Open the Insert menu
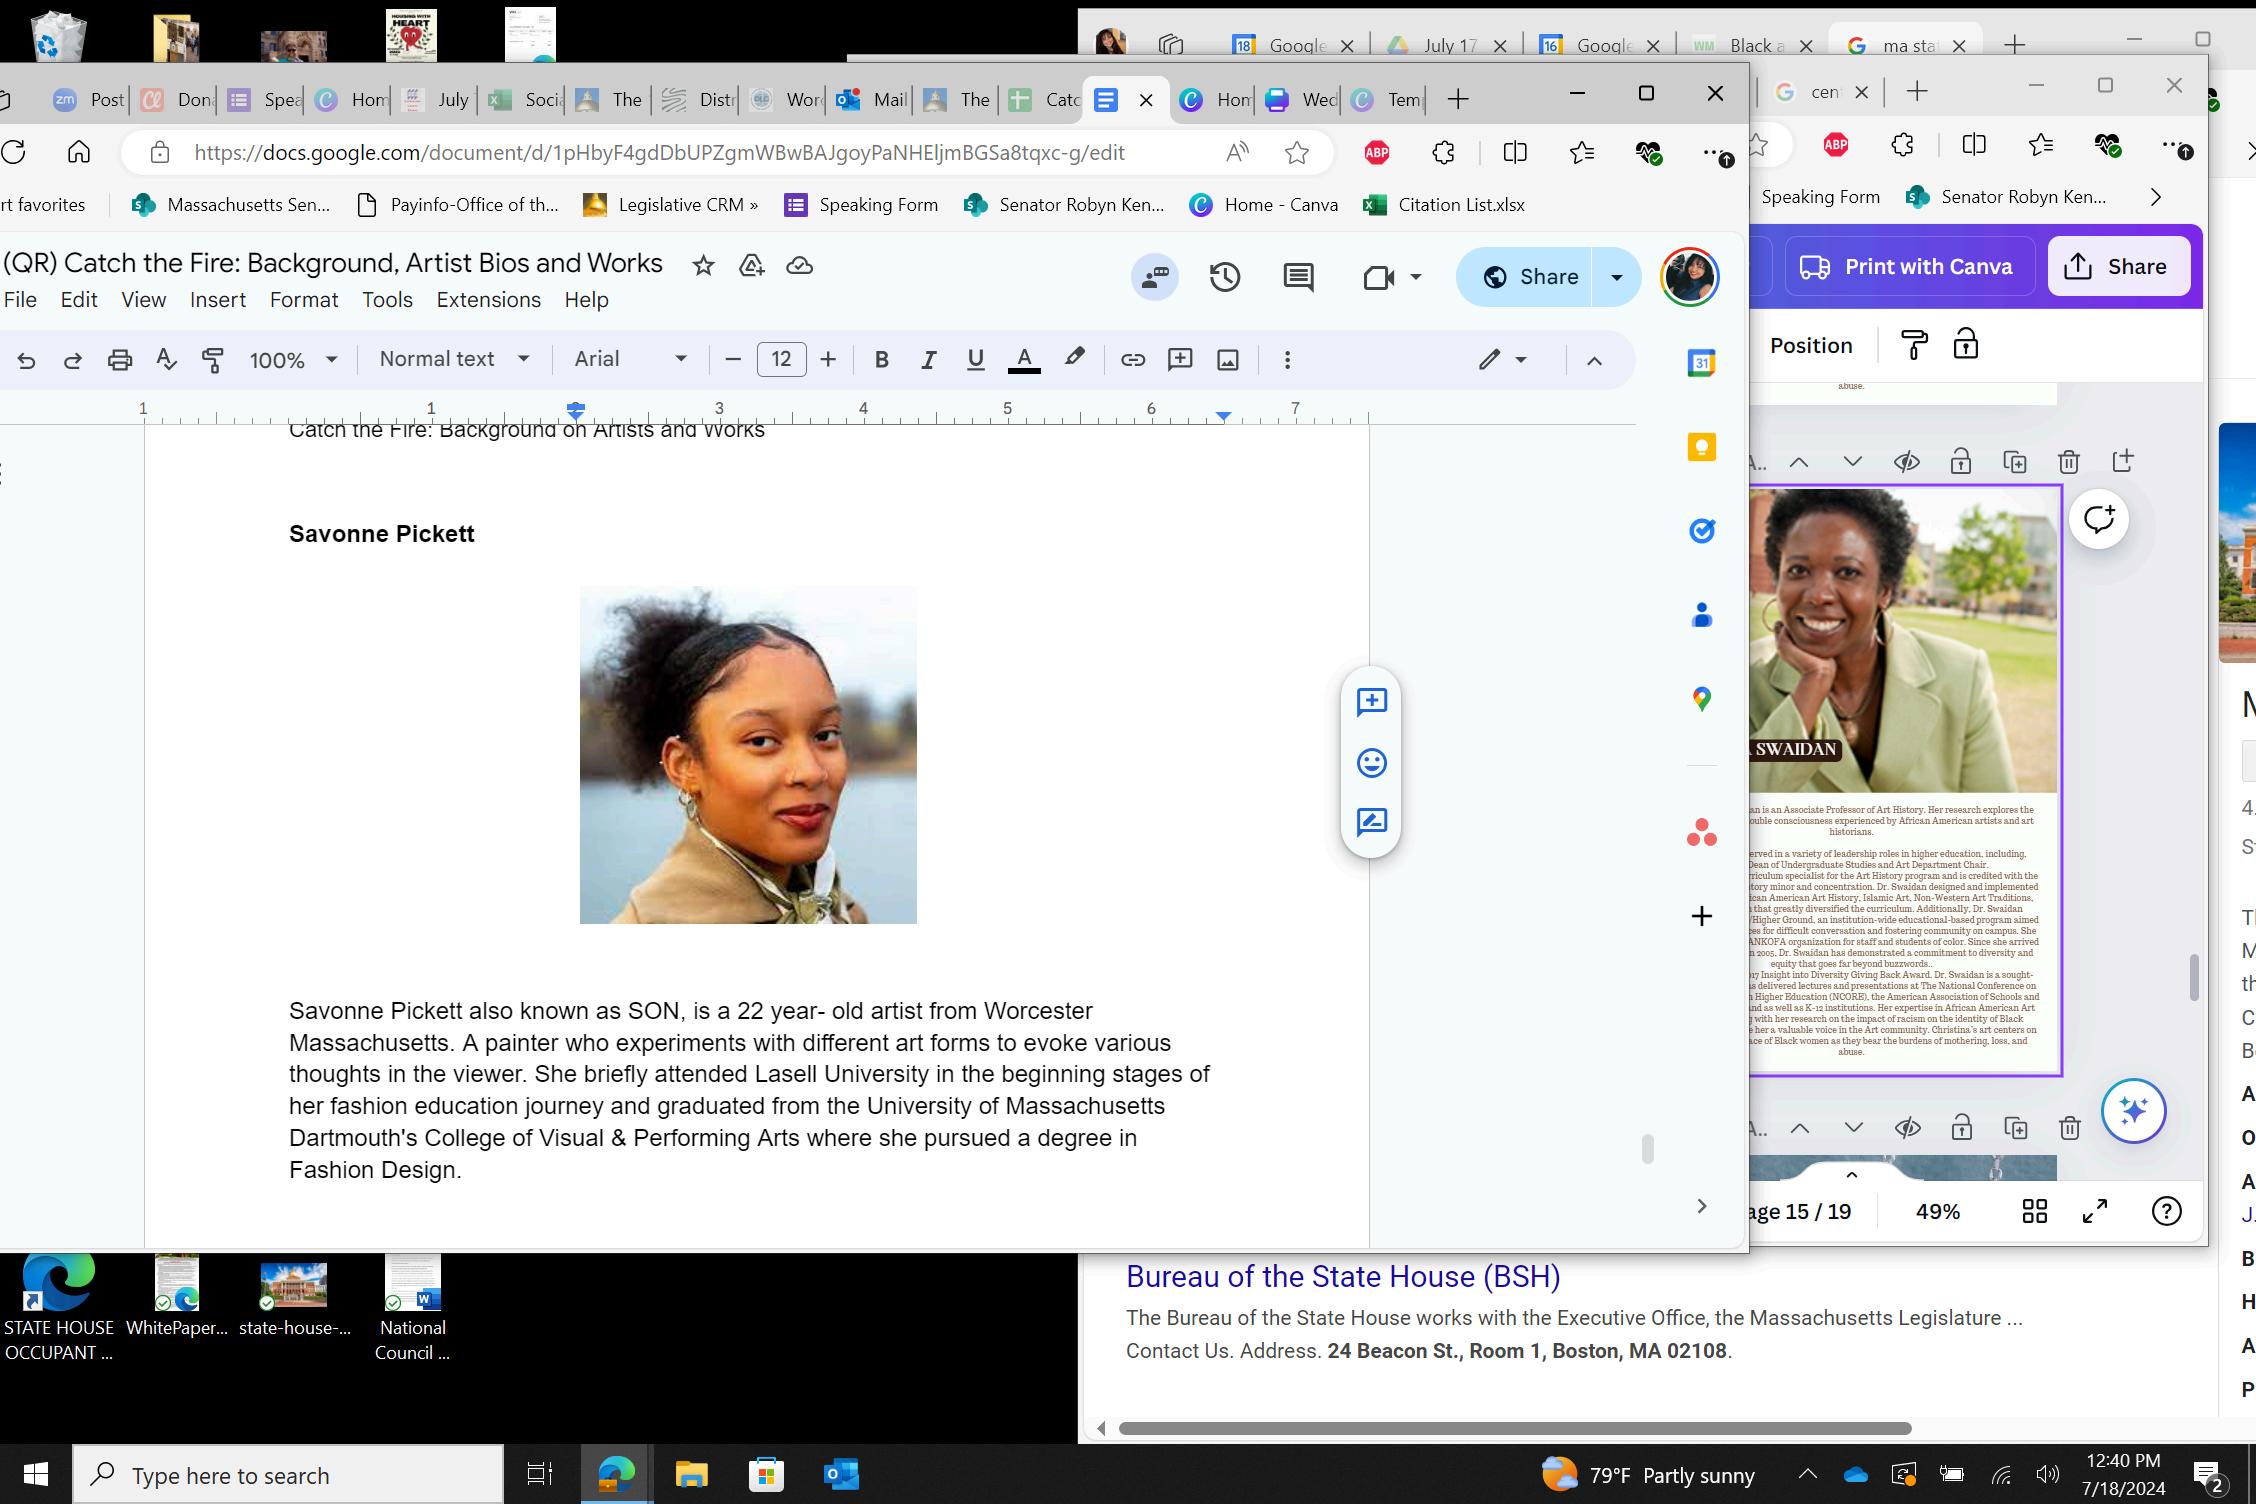The height and width of the screenshot is (1504, 2256). pos(217,300)
